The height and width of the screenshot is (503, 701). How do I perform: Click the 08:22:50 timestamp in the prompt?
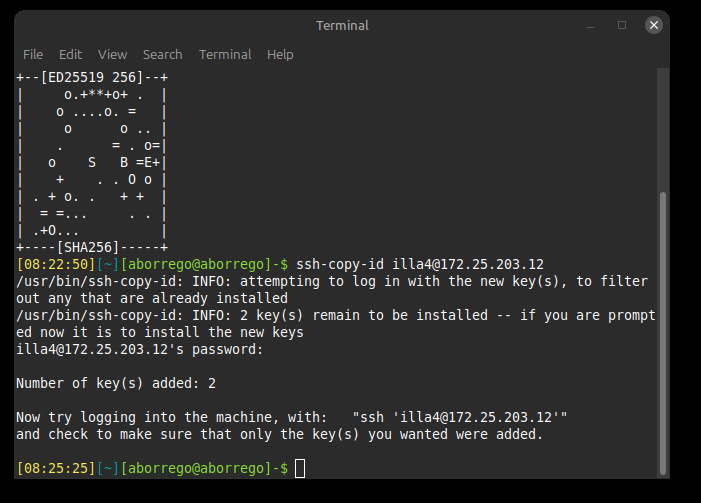coord(57,264)
